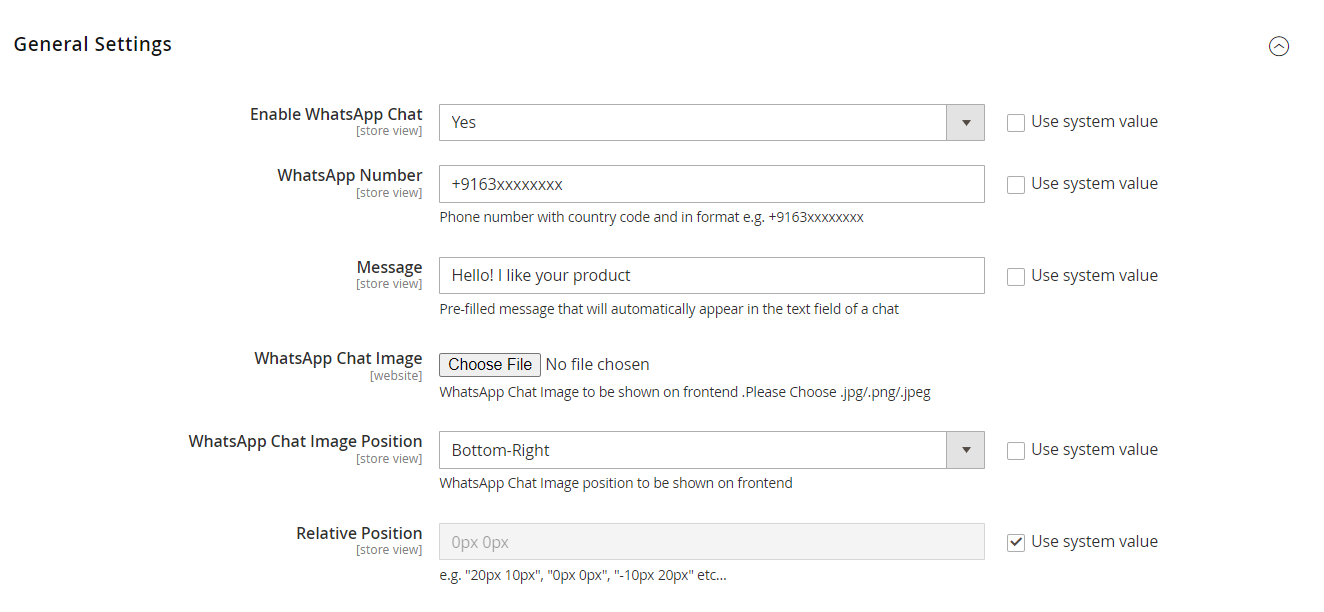Check Use system value for Message

1016,277
